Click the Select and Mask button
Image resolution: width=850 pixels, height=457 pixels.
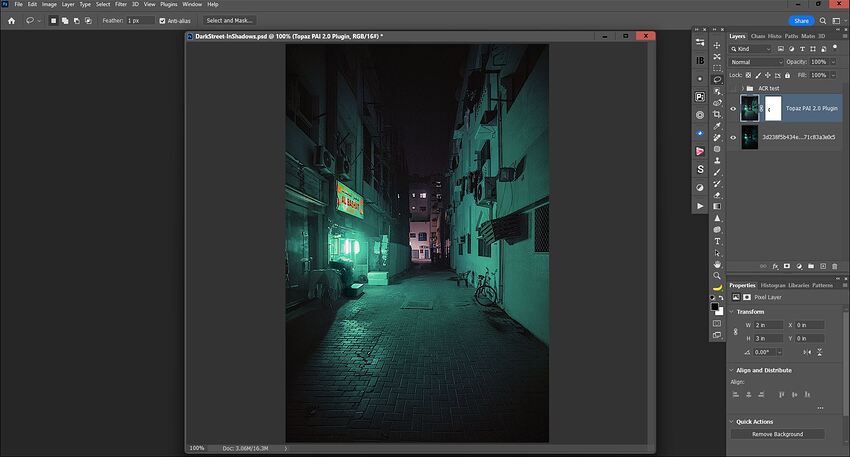click(x=230, y=20)
